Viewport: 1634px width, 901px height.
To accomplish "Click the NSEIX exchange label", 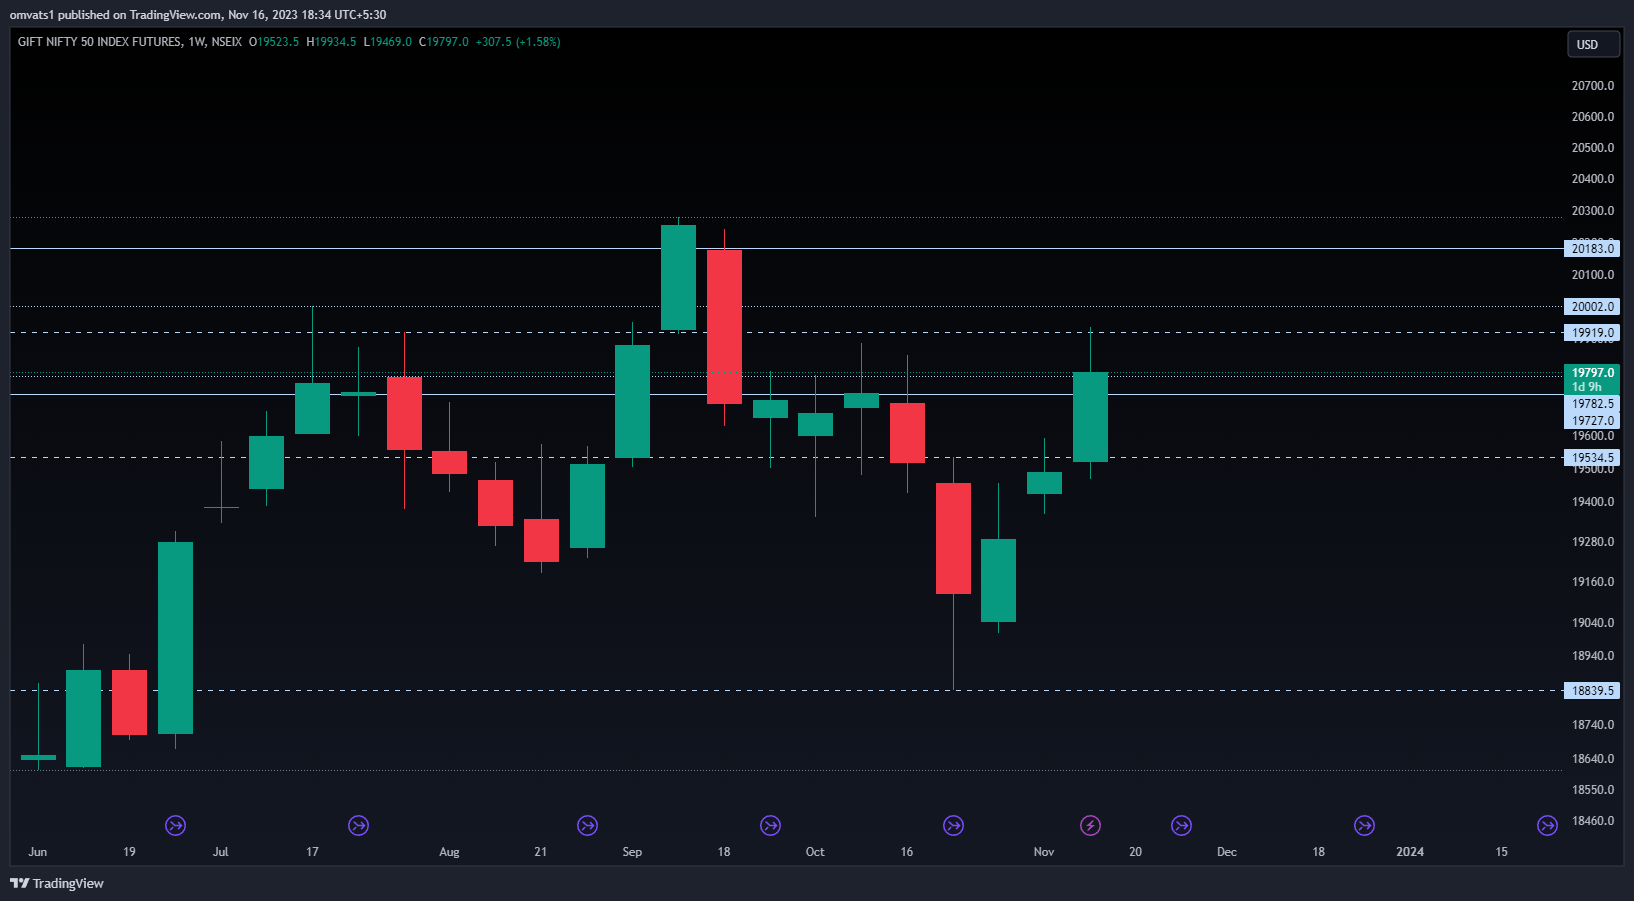I will tap(227, 42).
